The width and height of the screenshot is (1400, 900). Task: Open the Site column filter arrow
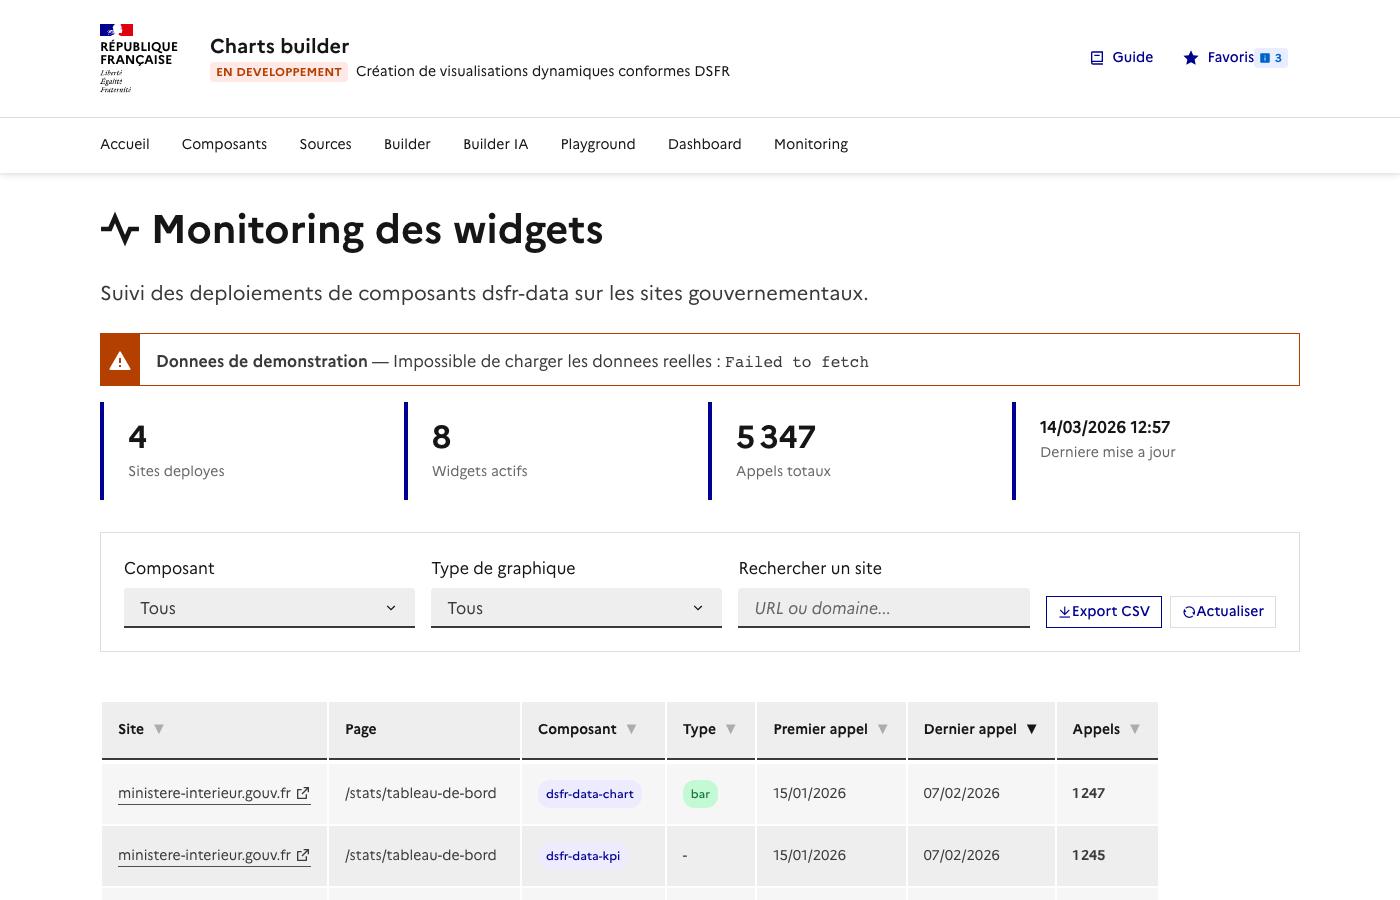click(159, 729)
